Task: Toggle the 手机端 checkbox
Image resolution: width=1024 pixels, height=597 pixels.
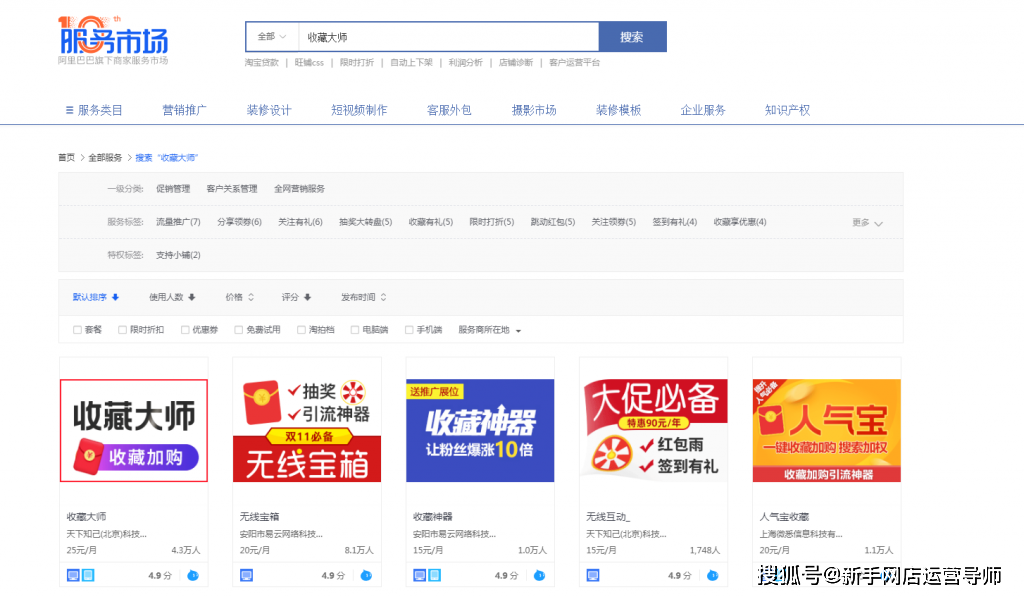Action: click(409, 330)
